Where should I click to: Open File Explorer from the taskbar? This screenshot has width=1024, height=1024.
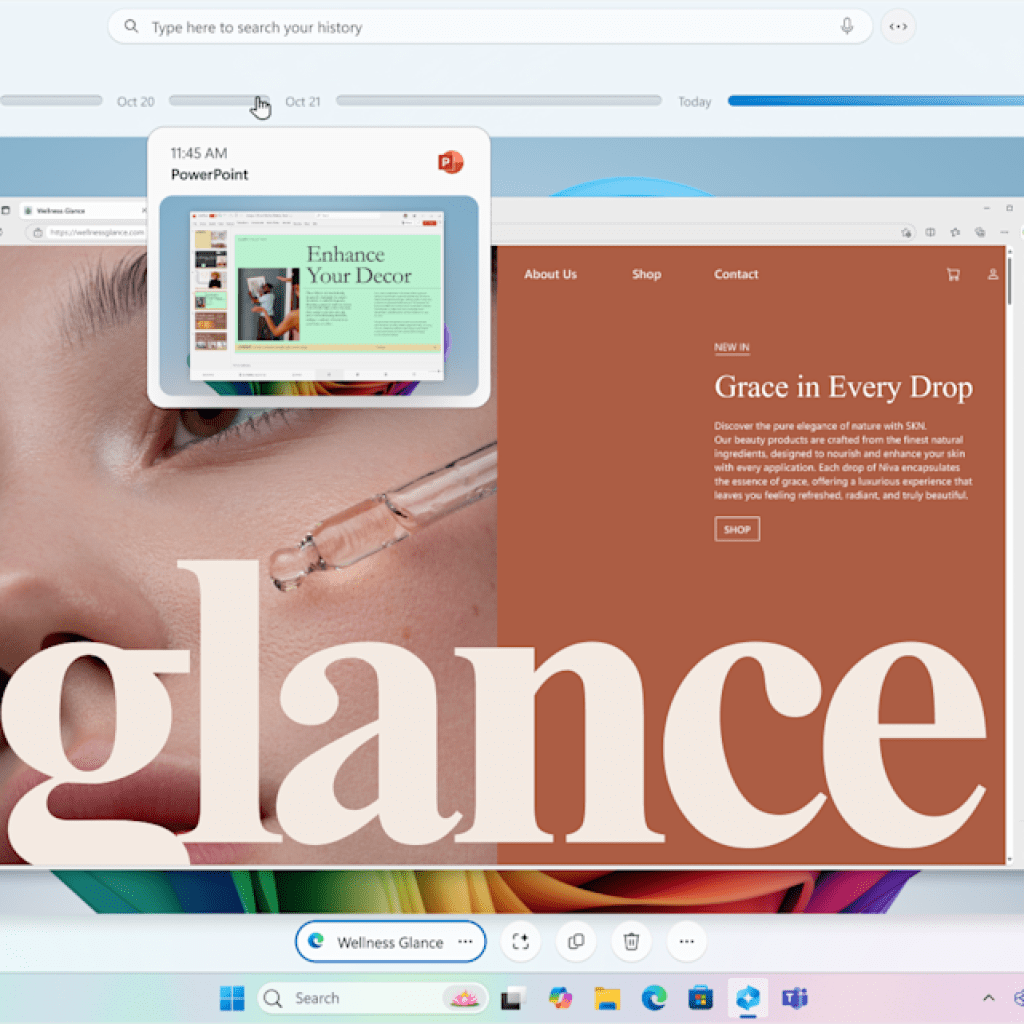click(607, 997)
